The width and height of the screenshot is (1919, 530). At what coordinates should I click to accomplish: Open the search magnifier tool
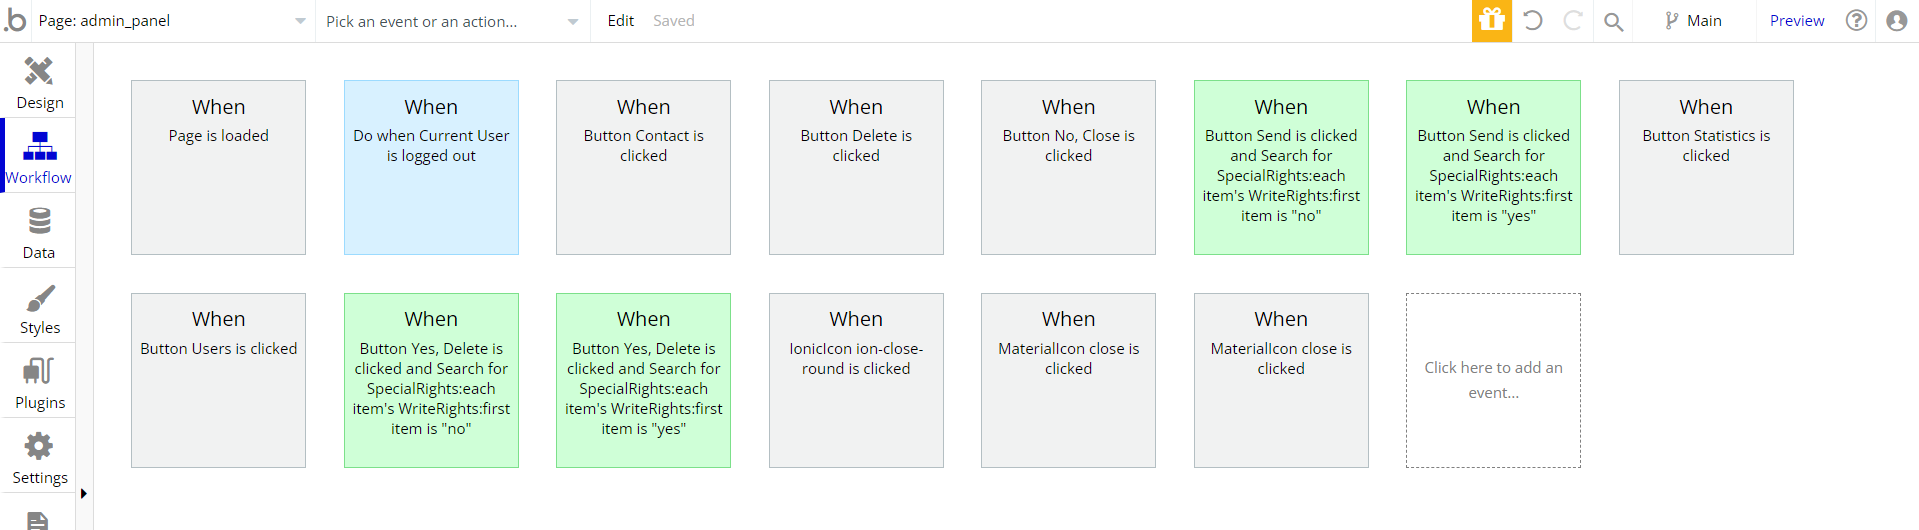[1614, 21]
